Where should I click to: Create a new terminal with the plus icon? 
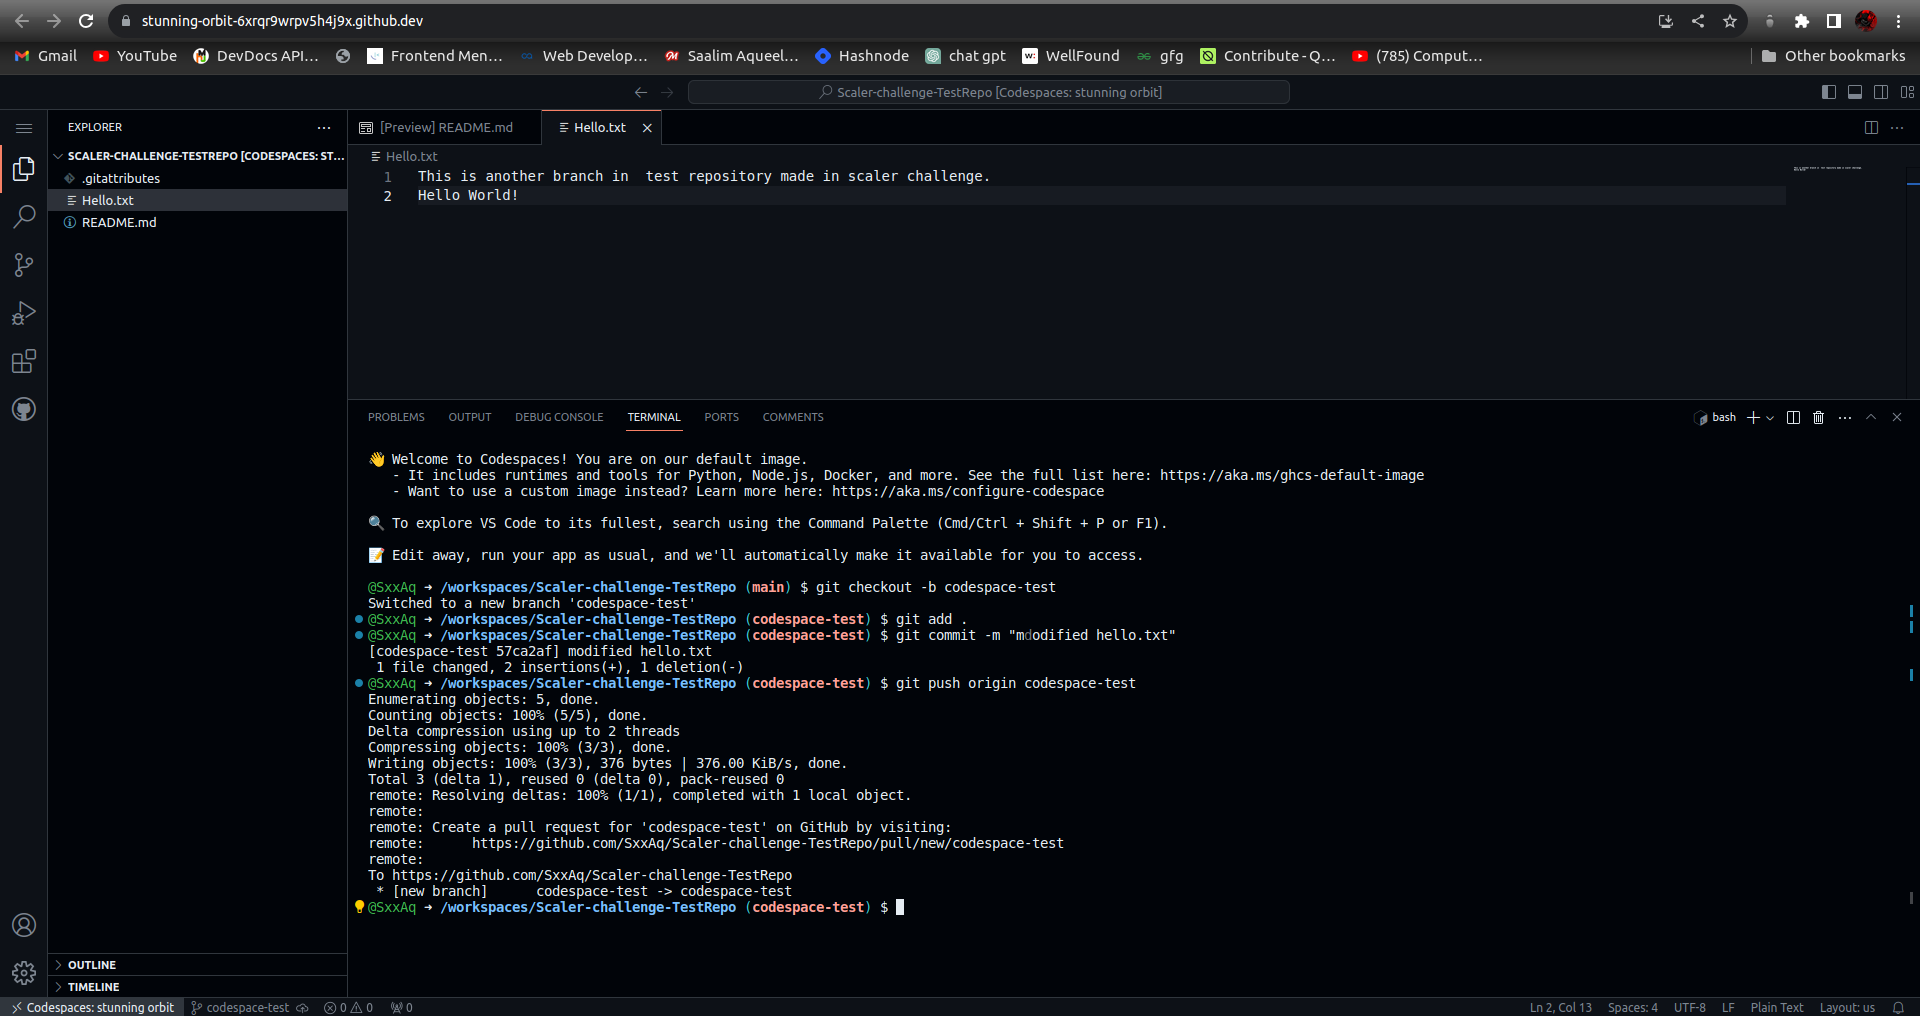pyautogui.click(x=1755, y=418)
